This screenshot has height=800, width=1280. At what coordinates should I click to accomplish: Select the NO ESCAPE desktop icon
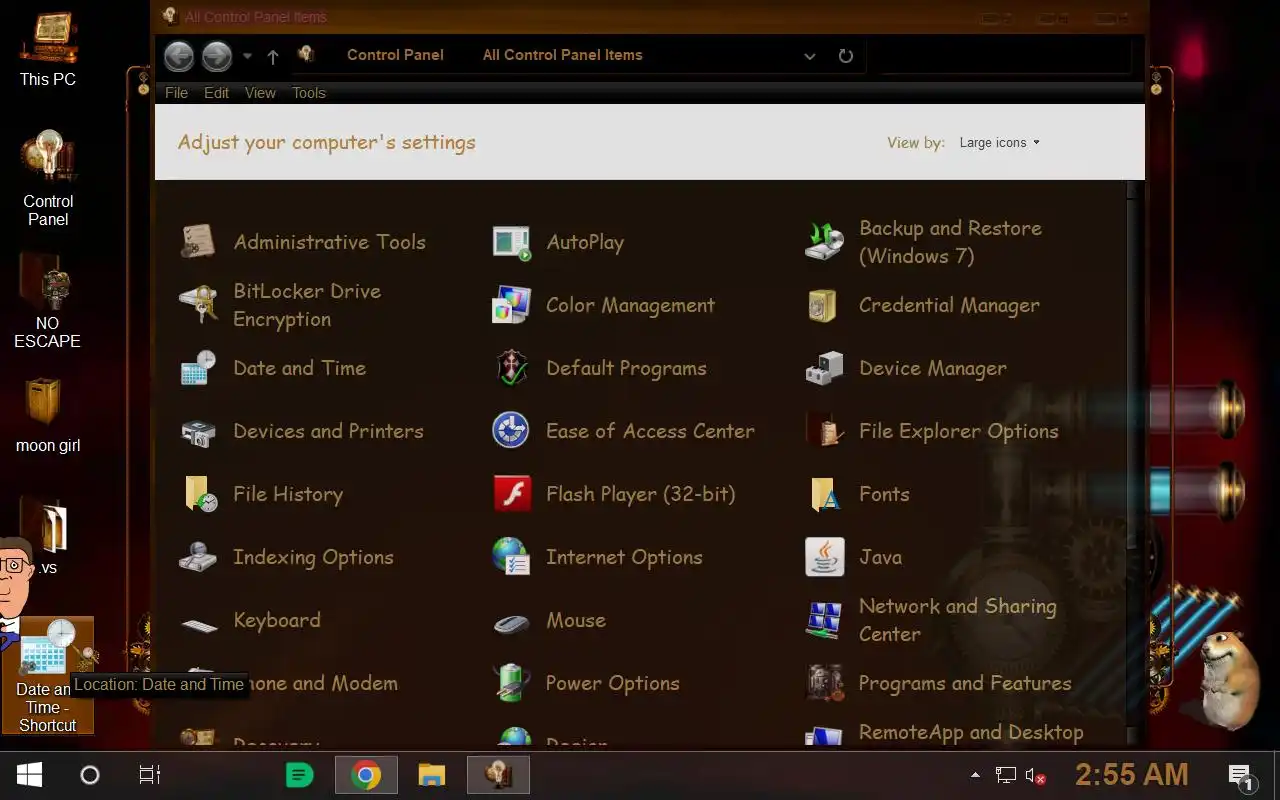[48, 301]
